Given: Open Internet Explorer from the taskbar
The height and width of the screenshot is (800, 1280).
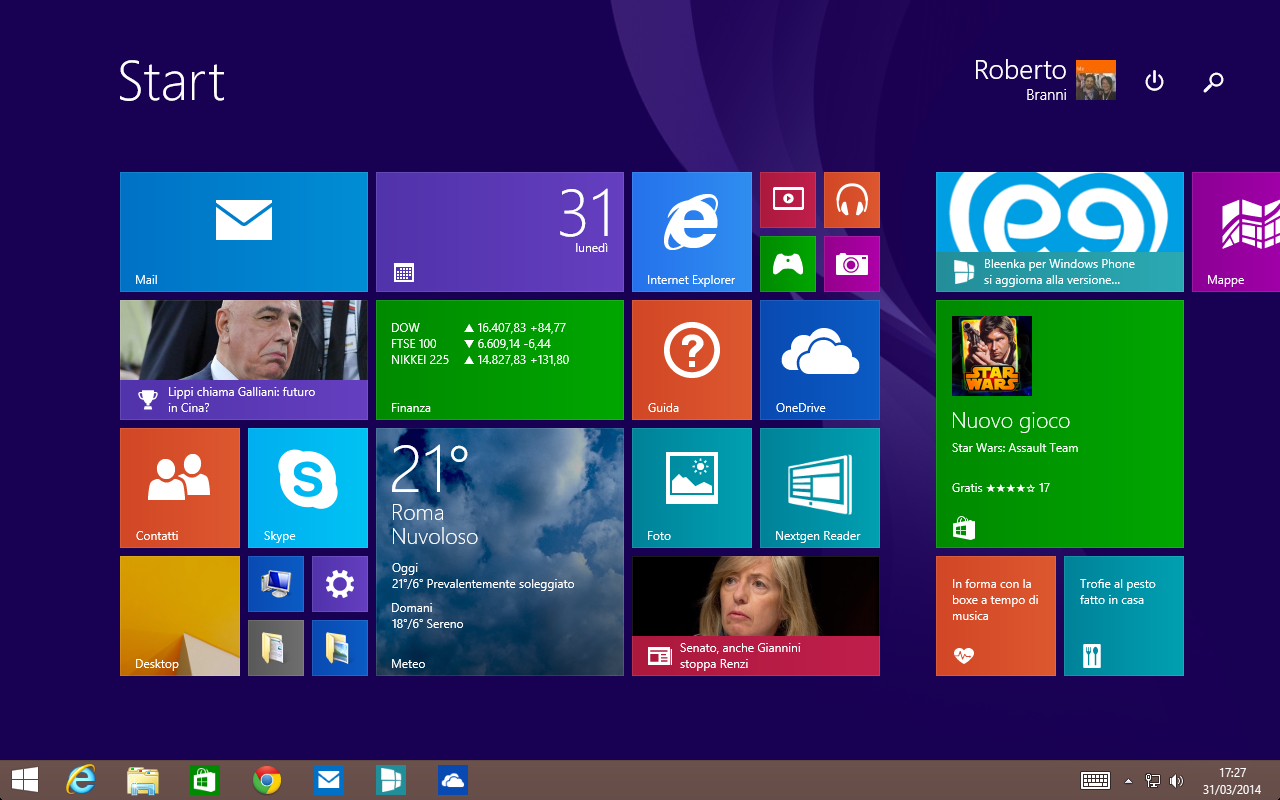Looking at the screenshot, I should click(x=81, y=780).
